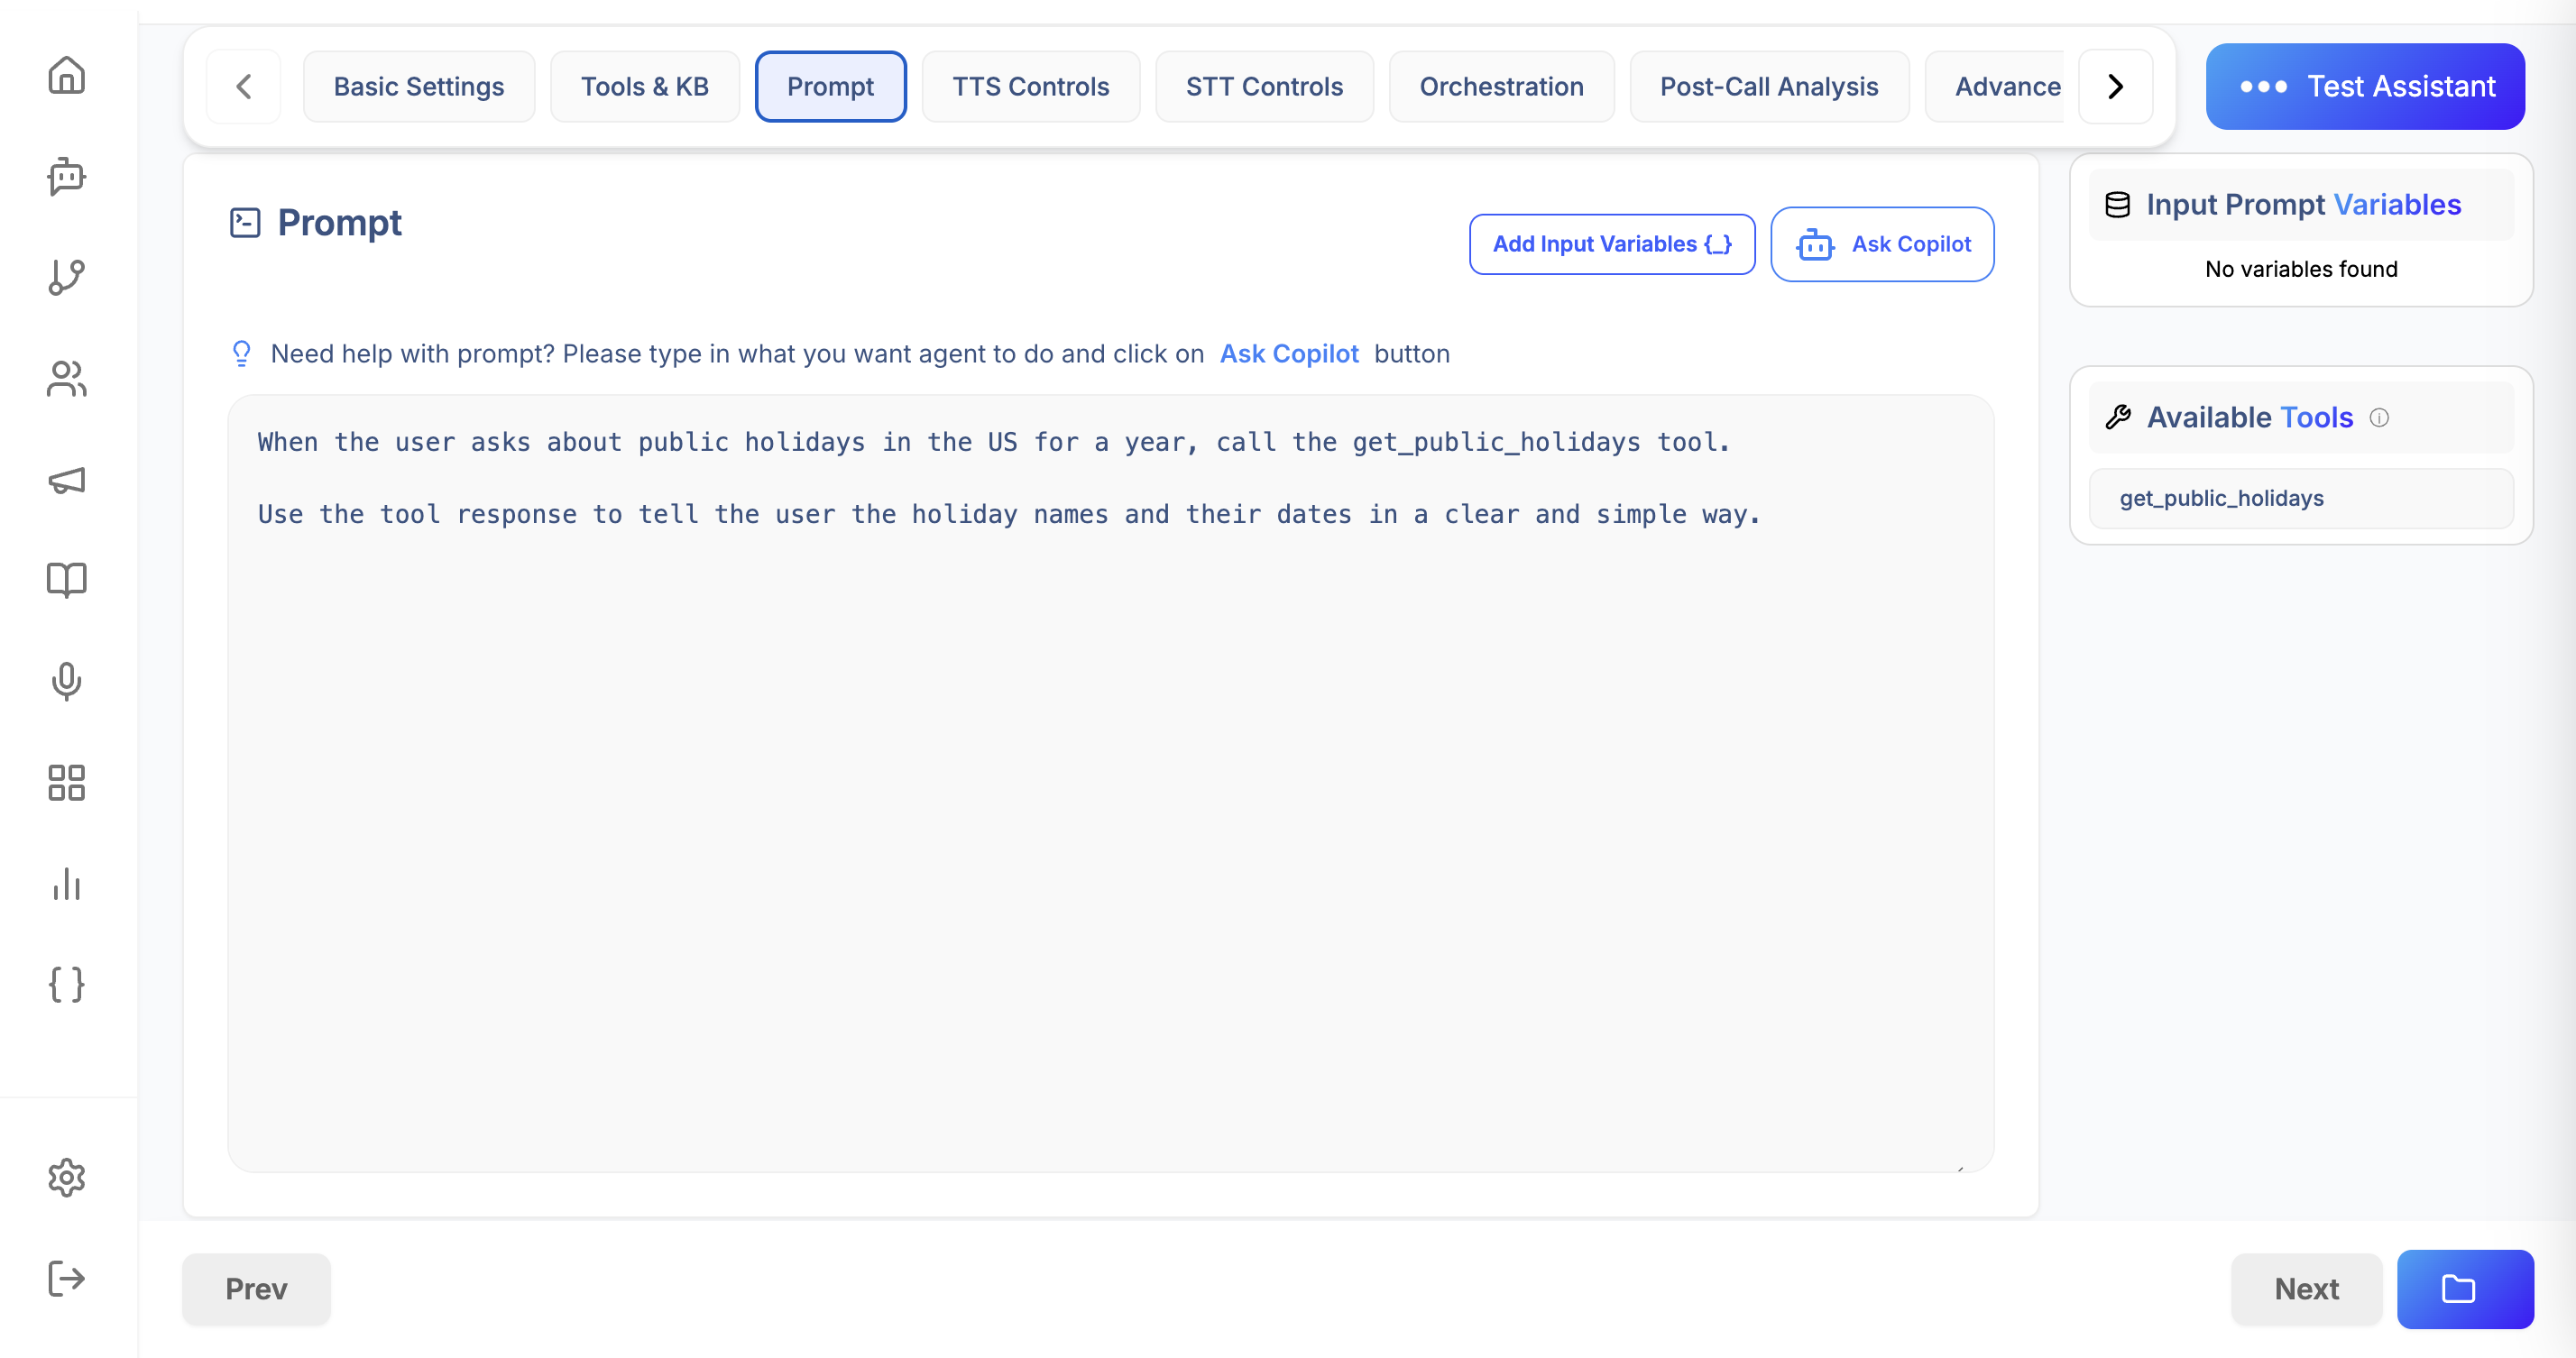Image resolution: width=2576 pixels, height=1358 pixels.
Task: Click the logout icon in sidebar
Action: pos(66,1278)
